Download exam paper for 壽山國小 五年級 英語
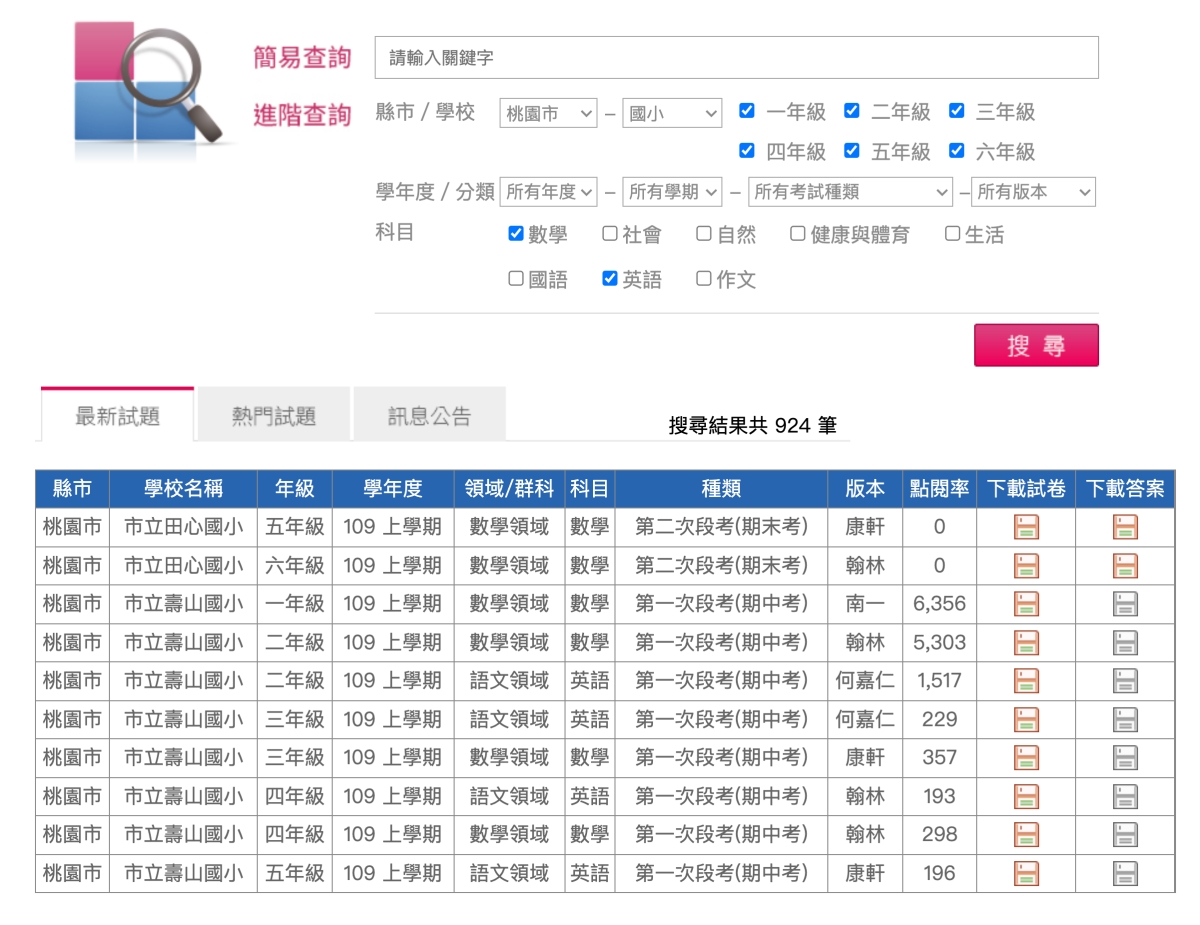The image size is (1200, 925). click(1026, 873)
